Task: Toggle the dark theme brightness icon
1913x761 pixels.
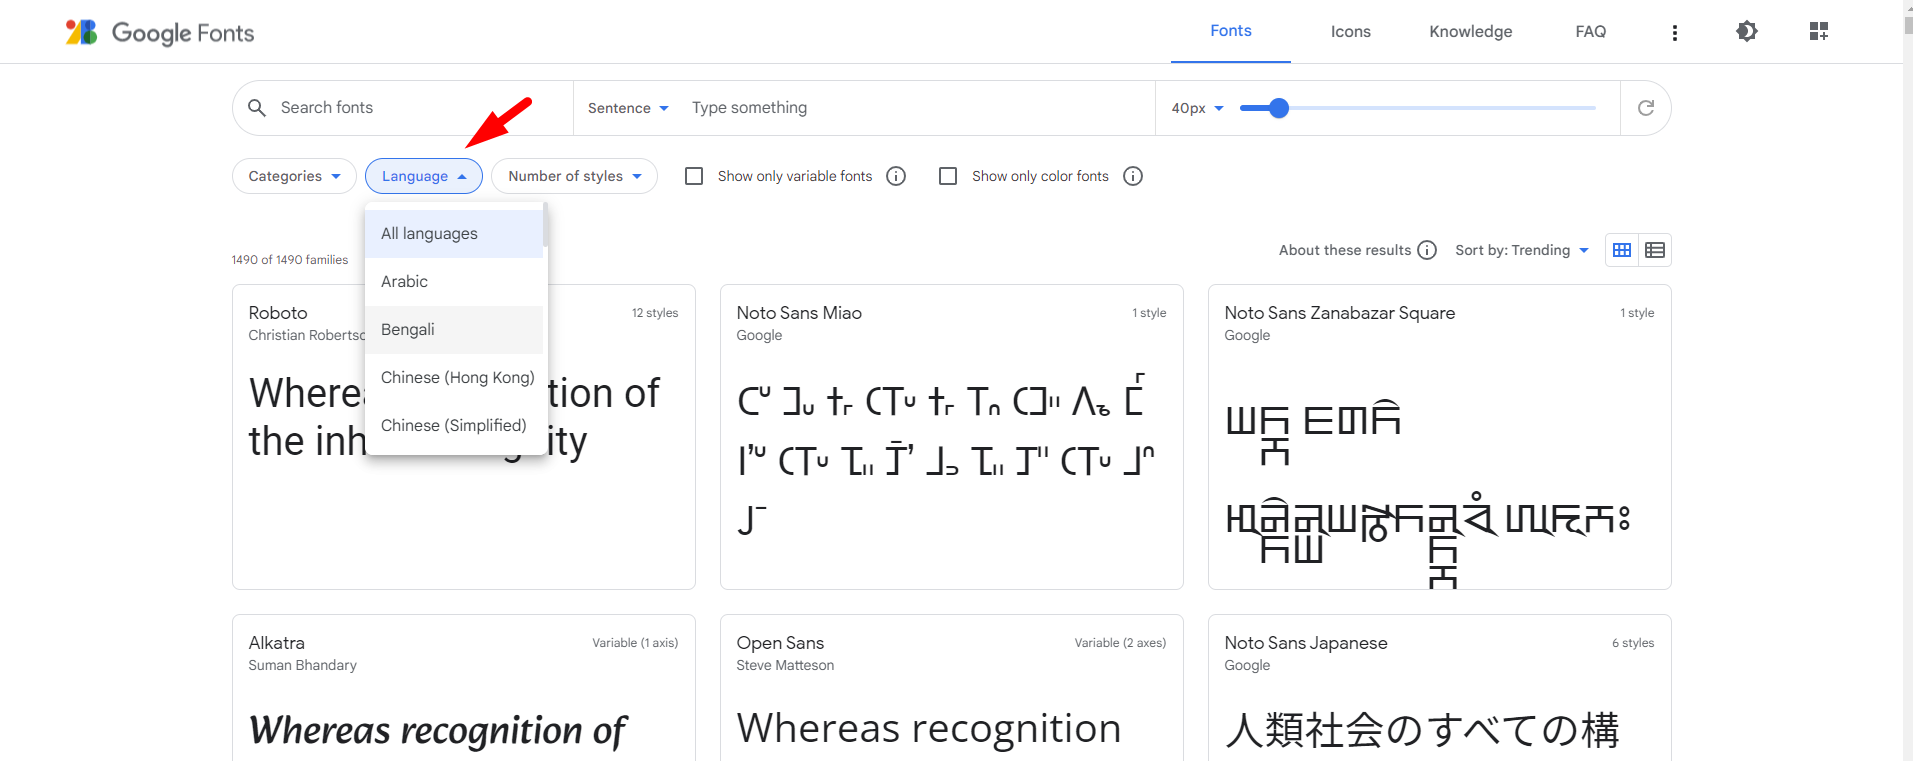Action: (1746, 31)
